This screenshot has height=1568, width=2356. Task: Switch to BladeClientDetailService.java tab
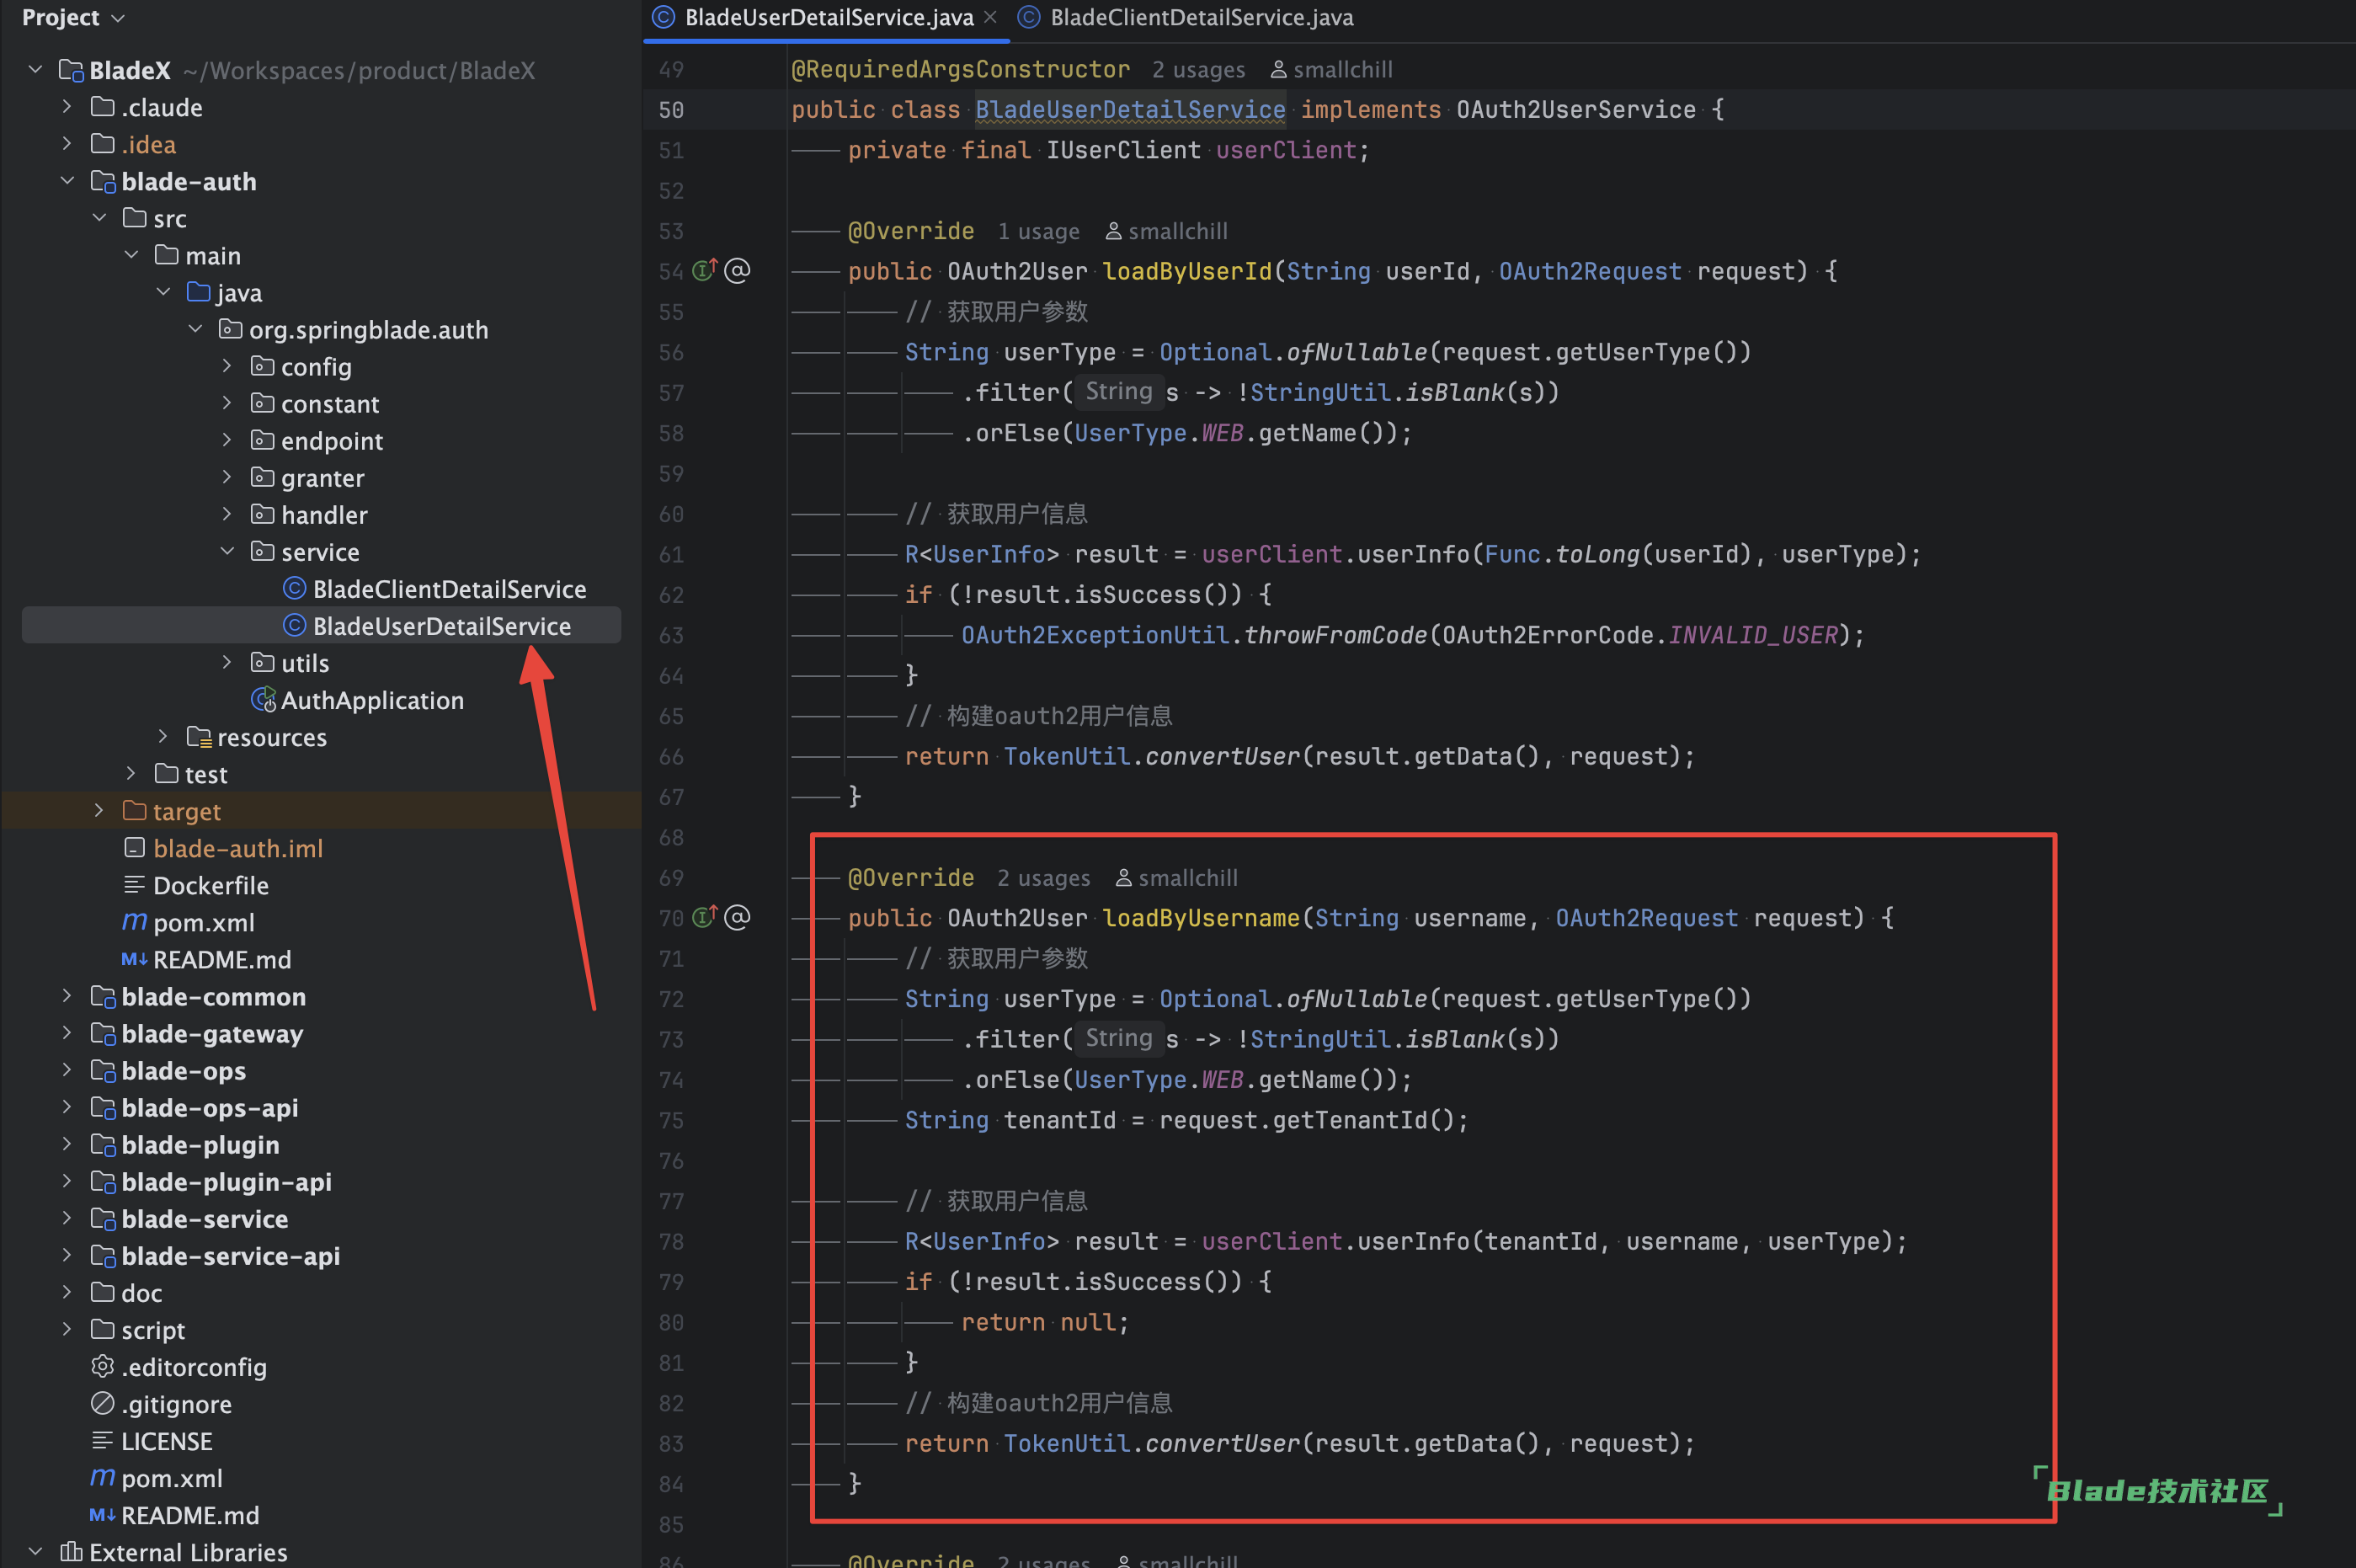pos(1200,17)
